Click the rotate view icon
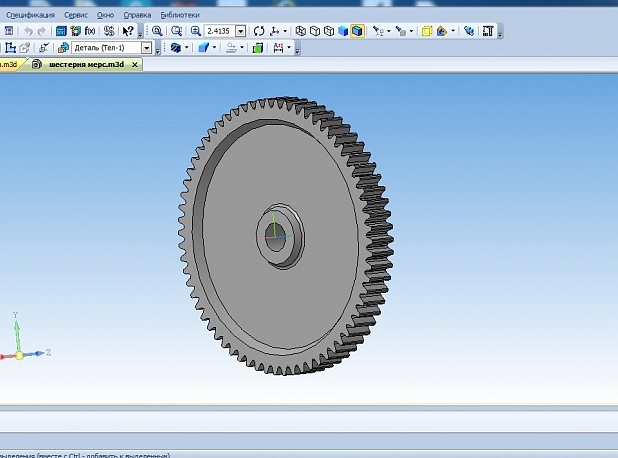Image resolution: width=618 pixels, height=458 pixels. (259, 31)
